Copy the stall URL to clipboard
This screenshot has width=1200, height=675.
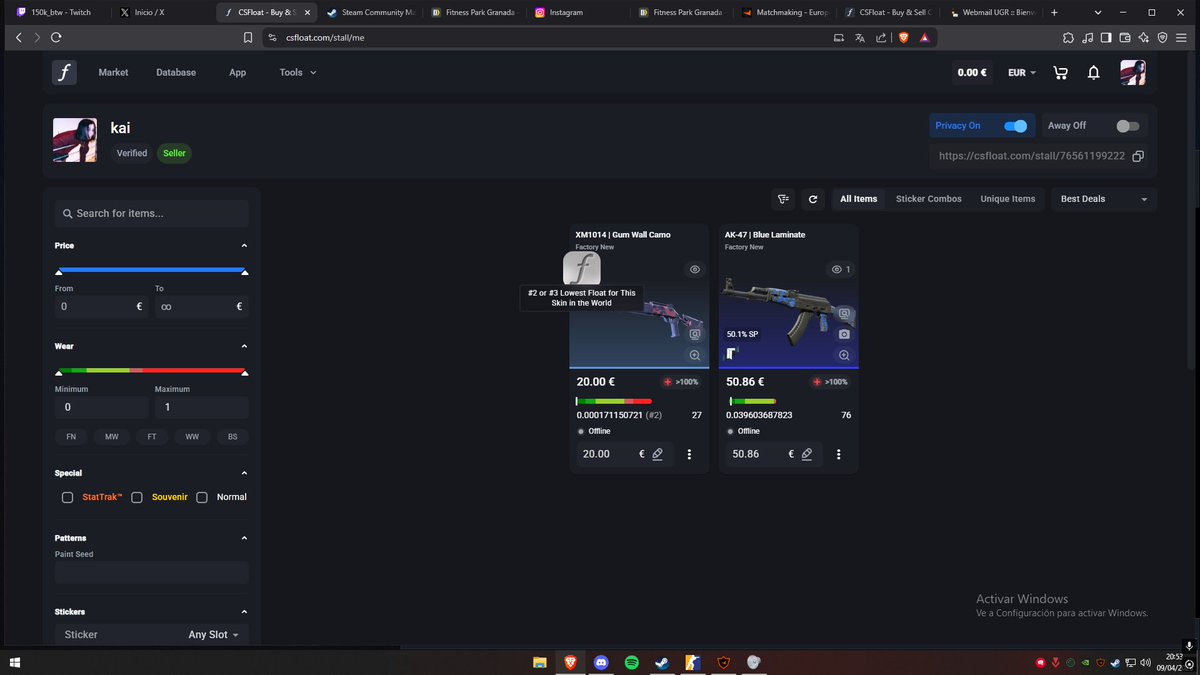point(1137,156)
